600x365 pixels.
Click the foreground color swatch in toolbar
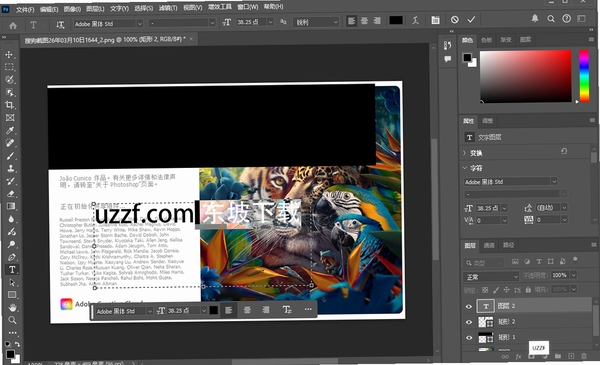pos(10,354)
